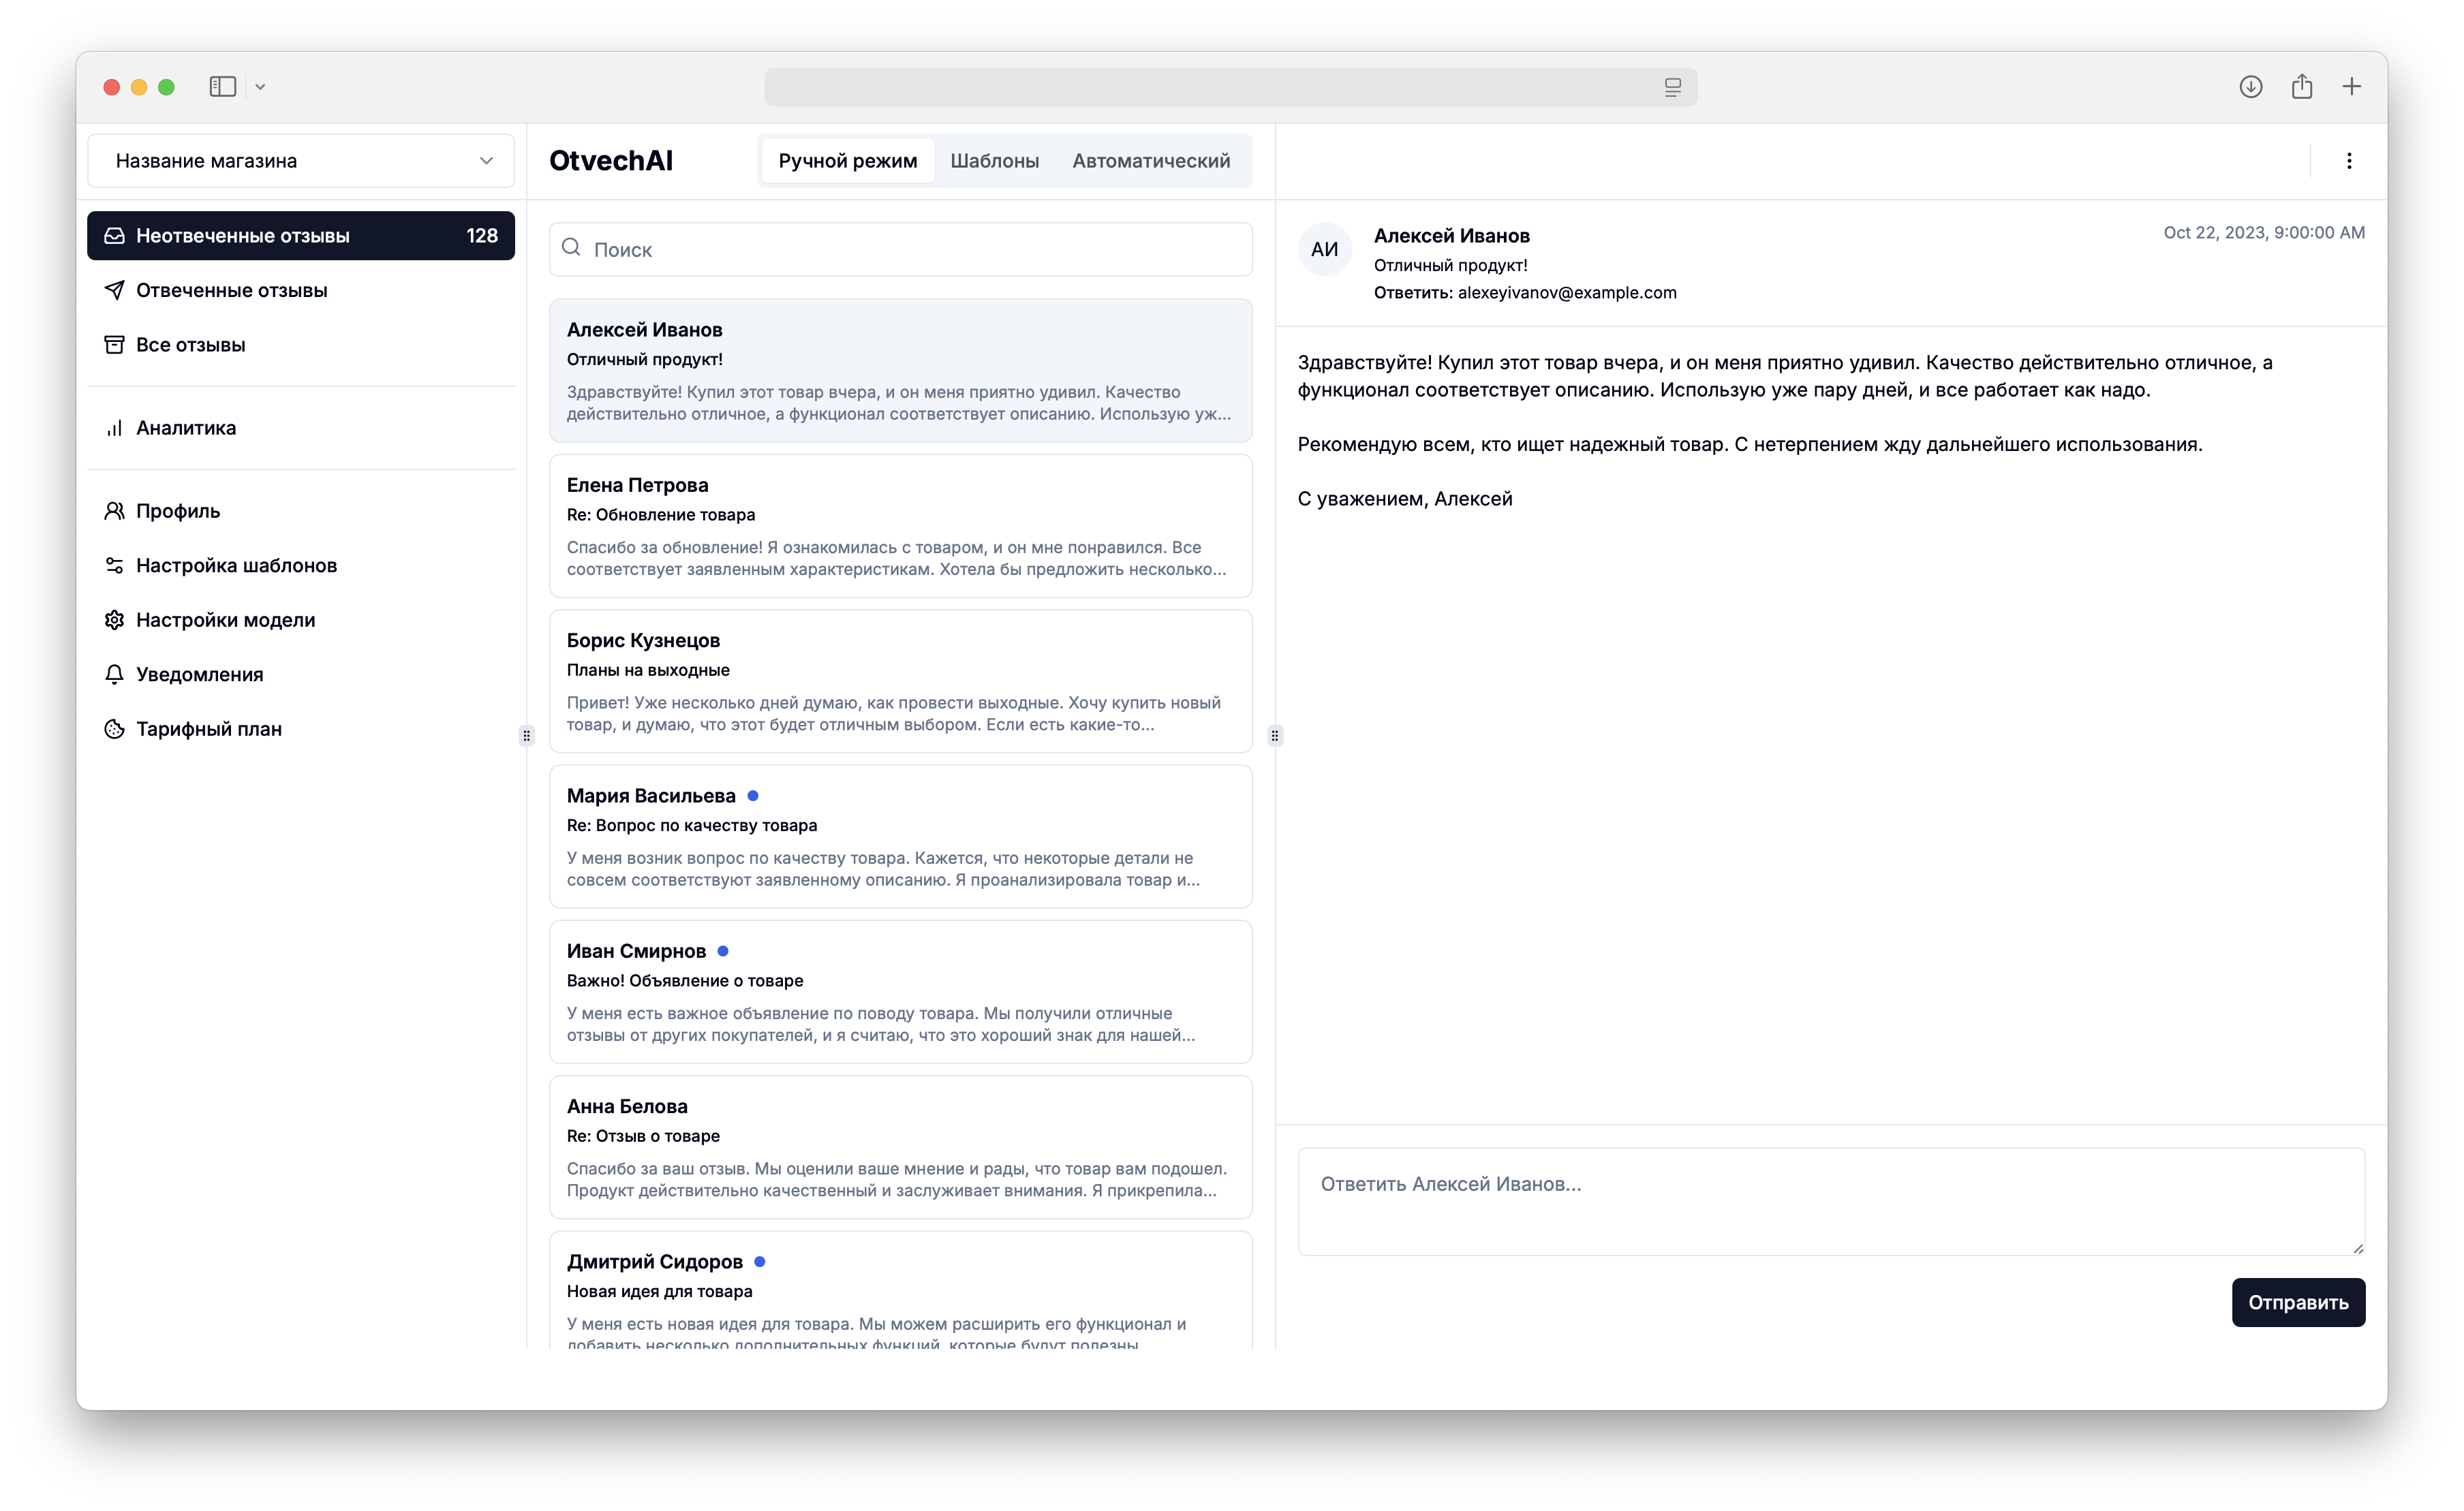
Task: Open Елена Петрова review card
Action: pyautogui.click(x=901, y=526)
